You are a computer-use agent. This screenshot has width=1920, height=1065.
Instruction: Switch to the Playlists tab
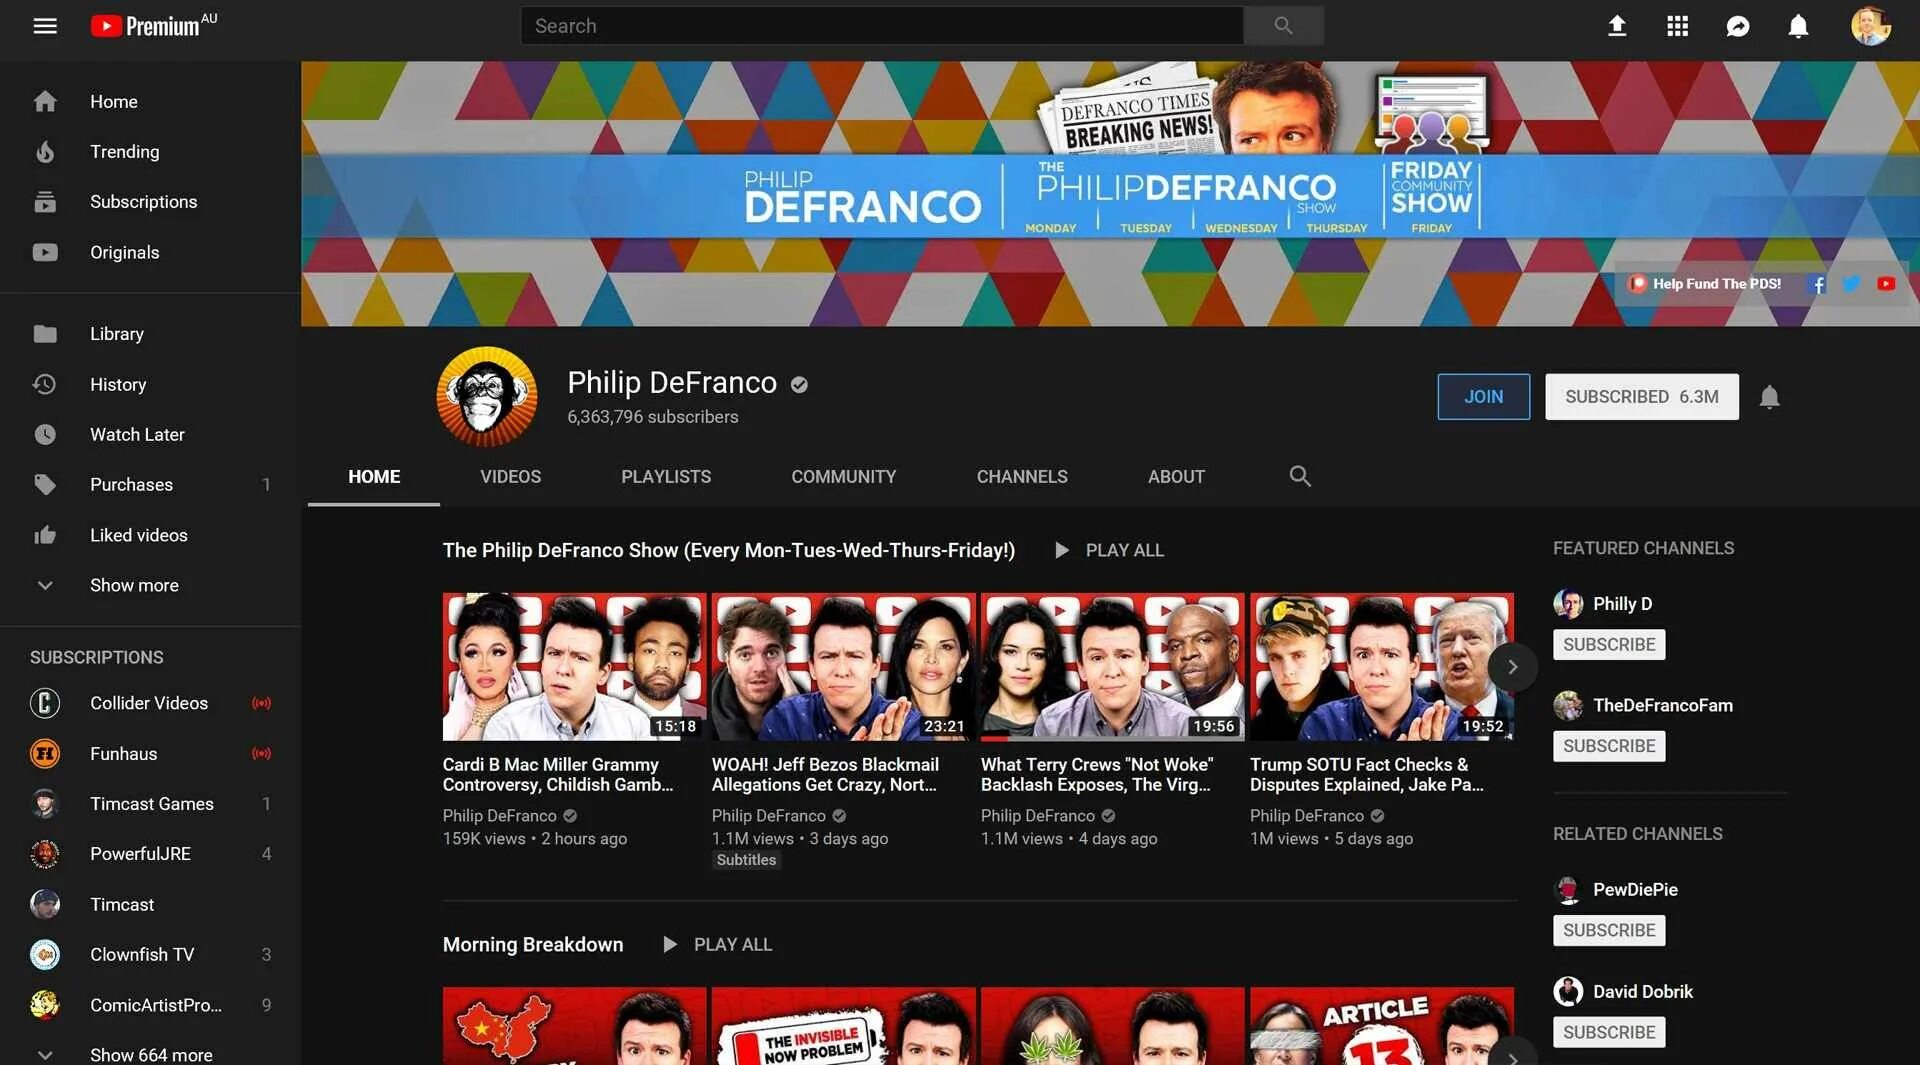(x=666, y=477)
